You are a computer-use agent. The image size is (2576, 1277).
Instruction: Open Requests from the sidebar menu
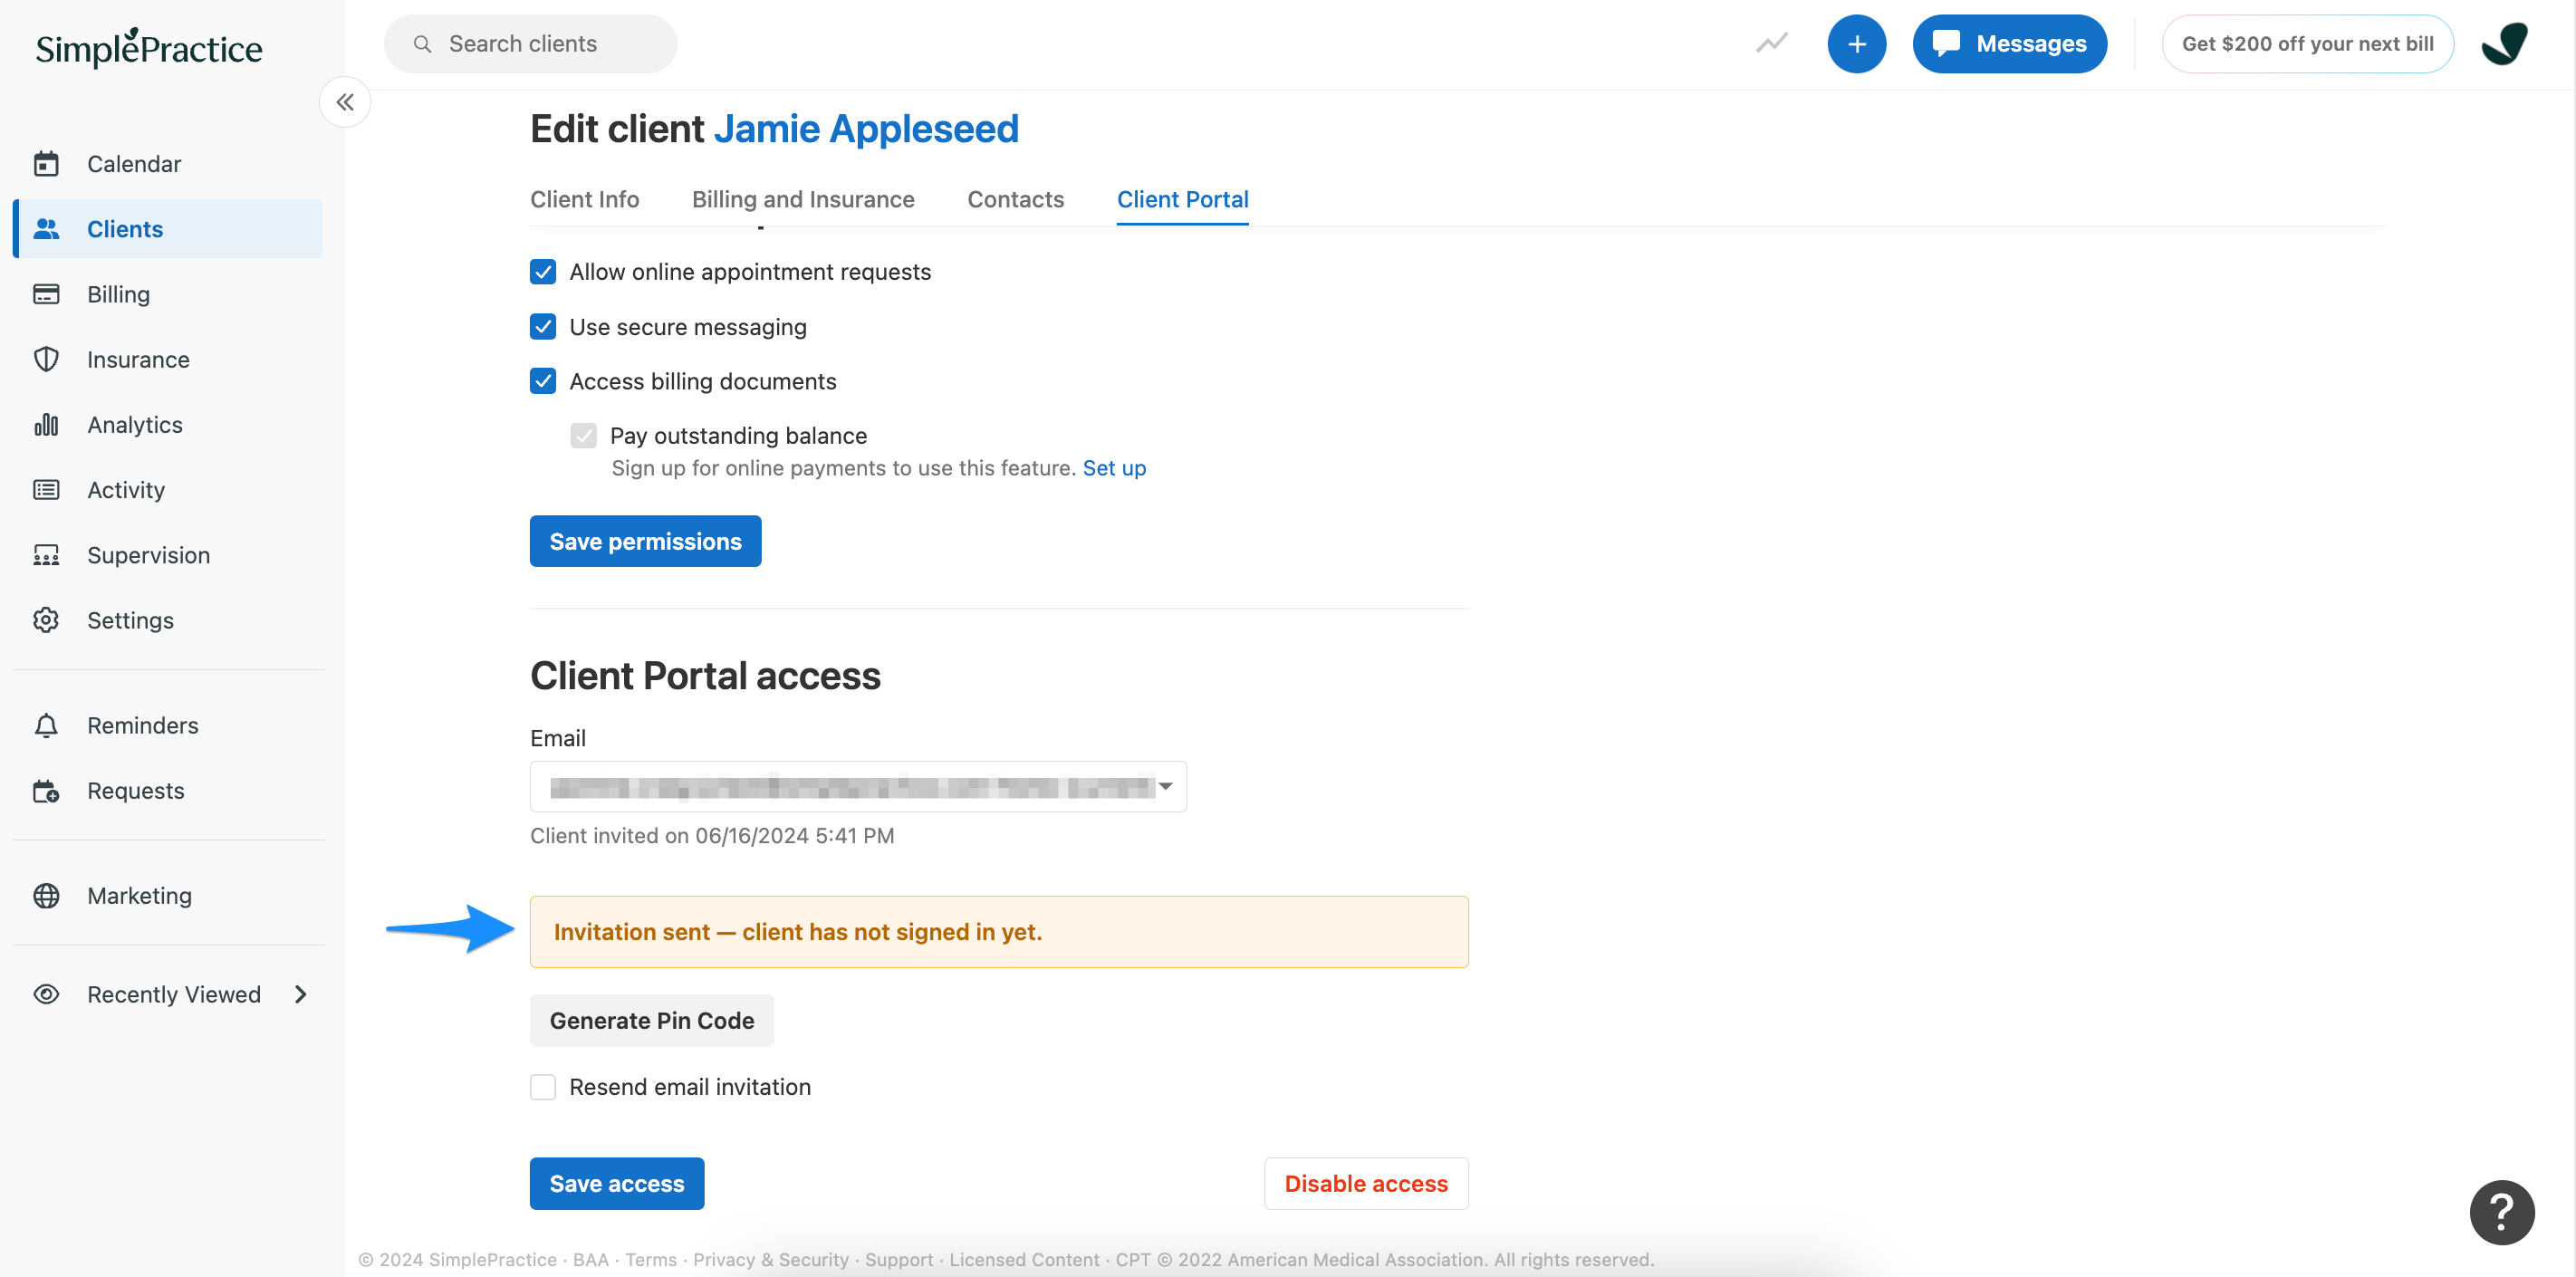(x=168, y=790)
